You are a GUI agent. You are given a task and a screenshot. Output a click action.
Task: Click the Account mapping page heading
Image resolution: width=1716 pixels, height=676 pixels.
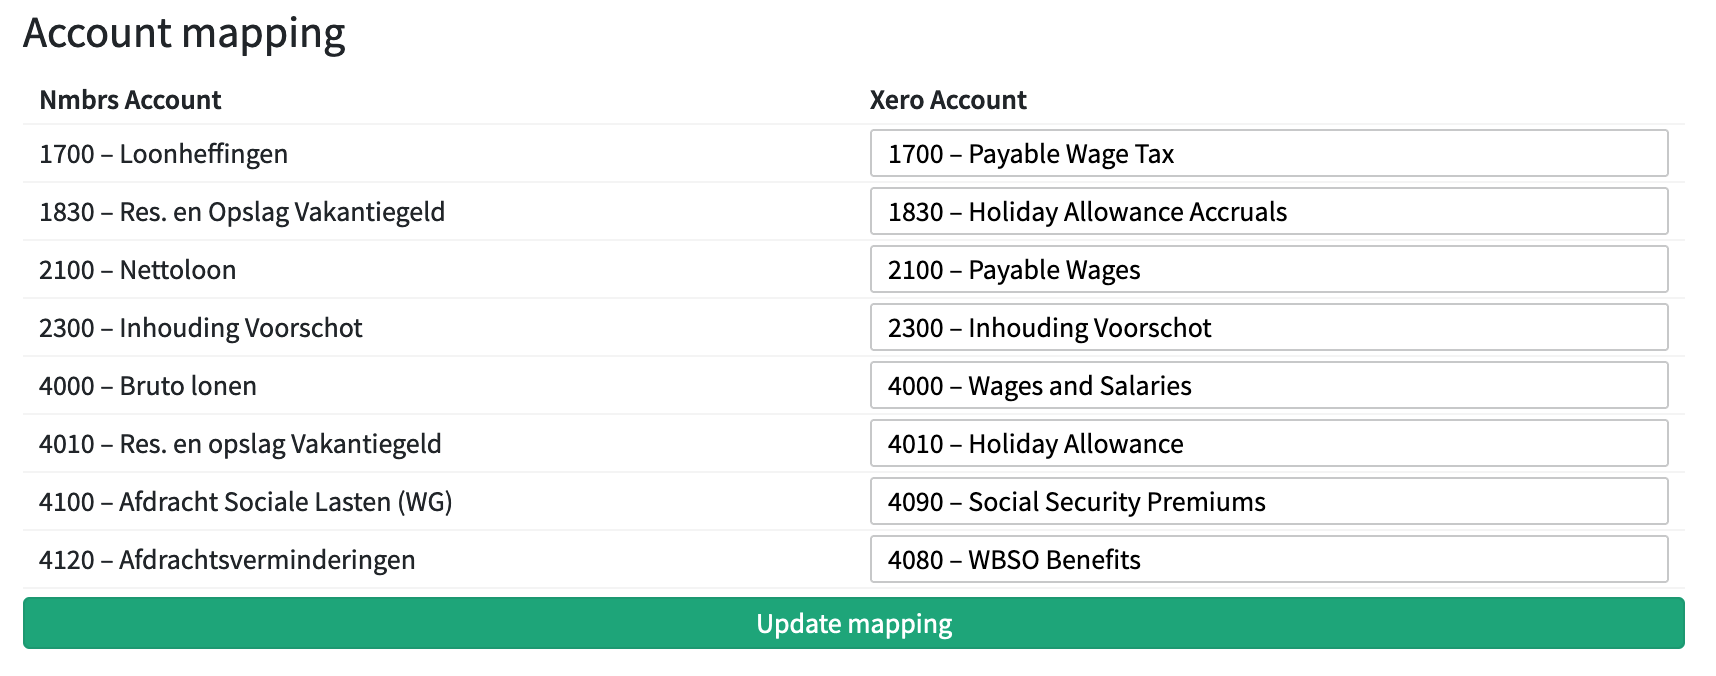[184, 33]
